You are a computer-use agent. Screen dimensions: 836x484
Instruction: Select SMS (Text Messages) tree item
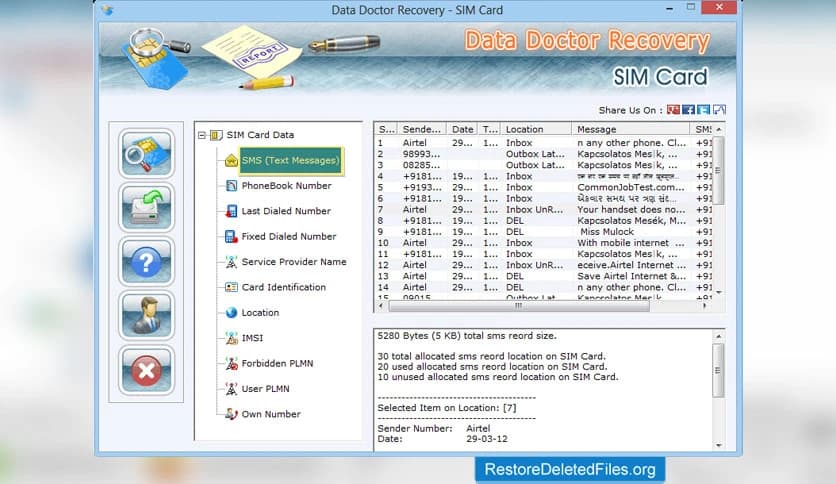coord(291,160)
